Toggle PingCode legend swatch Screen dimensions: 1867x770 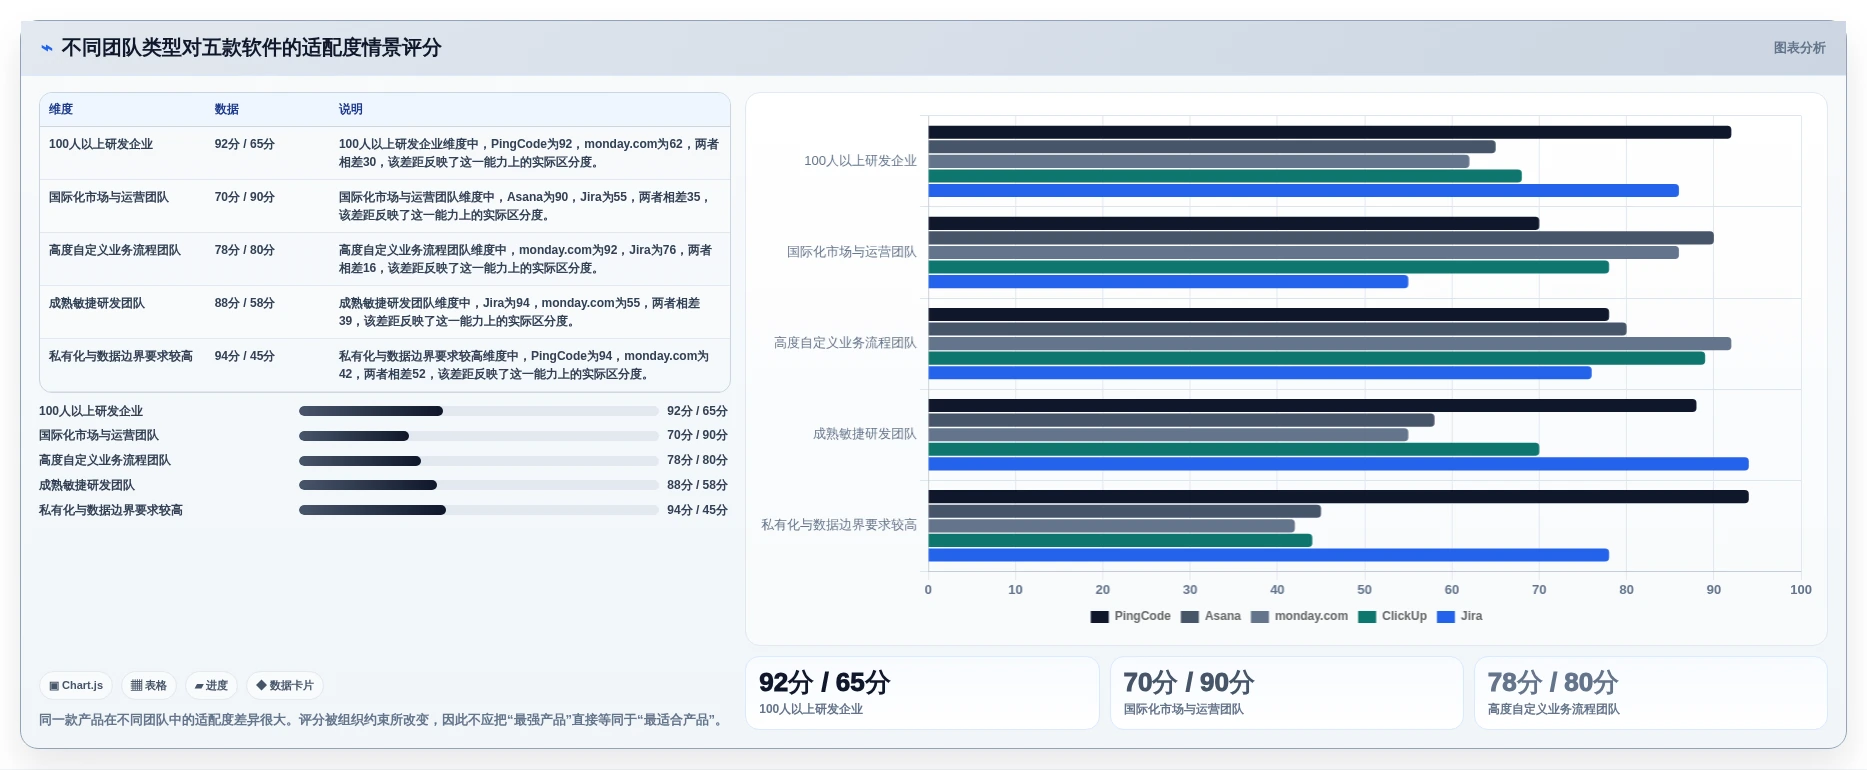tap(1099, 617)
